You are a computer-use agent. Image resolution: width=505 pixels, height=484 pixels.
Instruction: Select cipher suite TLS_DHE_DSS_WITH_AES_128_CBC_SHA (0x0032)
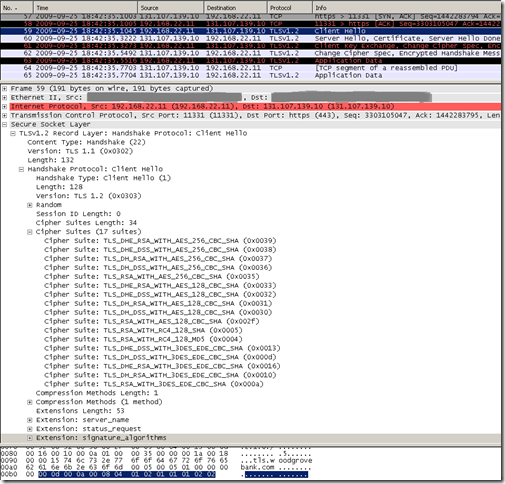pyautogui.click(x=160, y=295)
